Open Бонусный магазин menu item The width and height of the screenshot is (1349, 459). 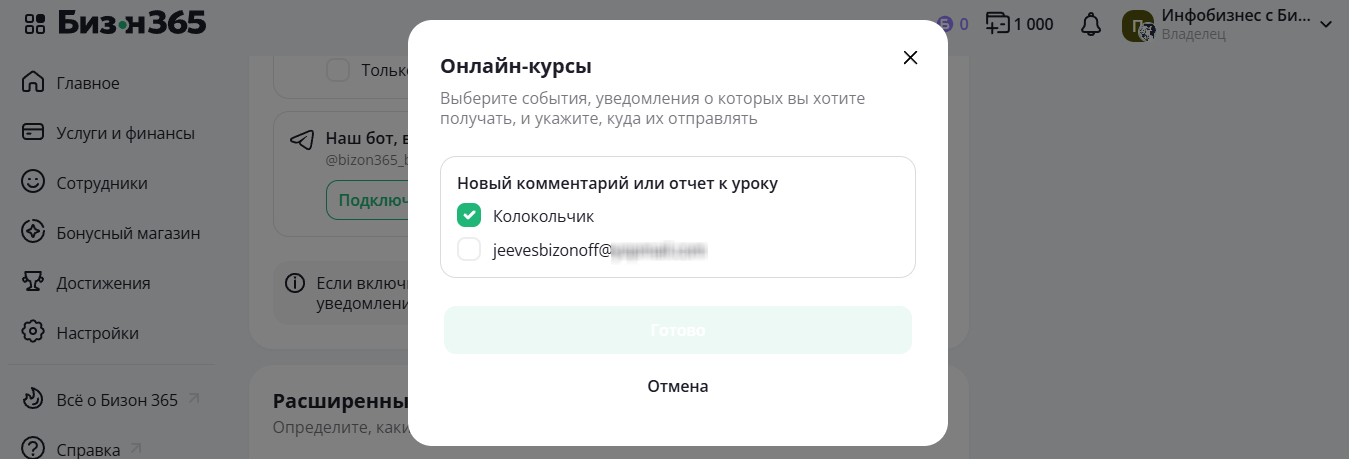click(x=128, y=233)
